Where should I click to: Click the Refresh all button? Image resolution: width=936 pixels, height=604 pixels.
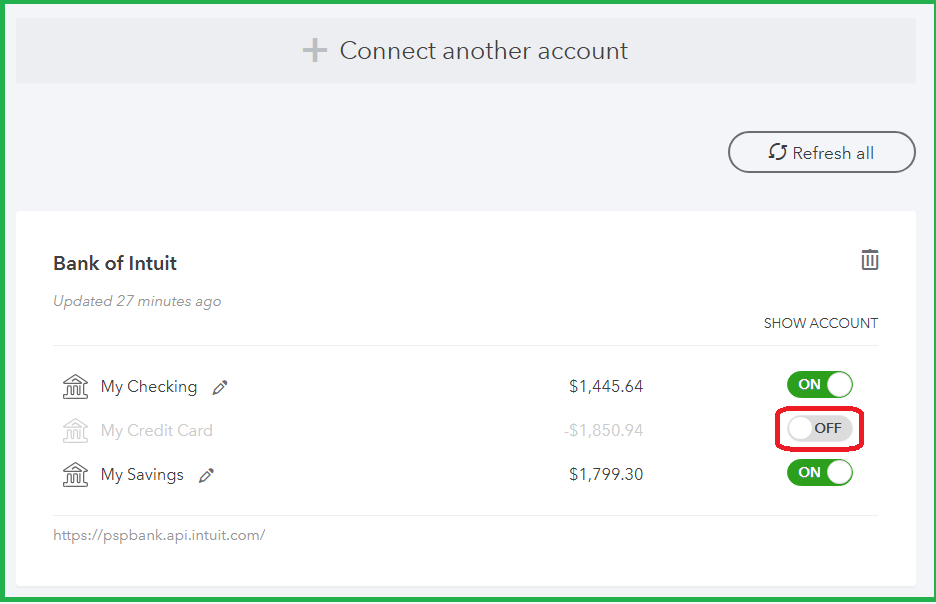tap(821, 152)
